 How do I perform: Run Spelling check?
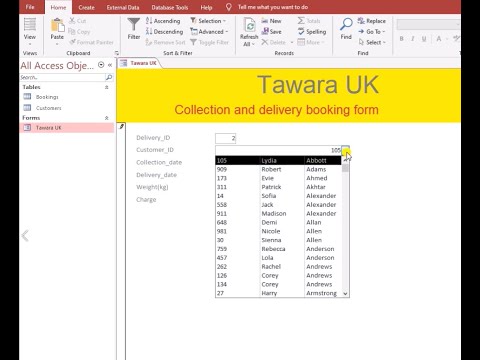coord(312,32)
